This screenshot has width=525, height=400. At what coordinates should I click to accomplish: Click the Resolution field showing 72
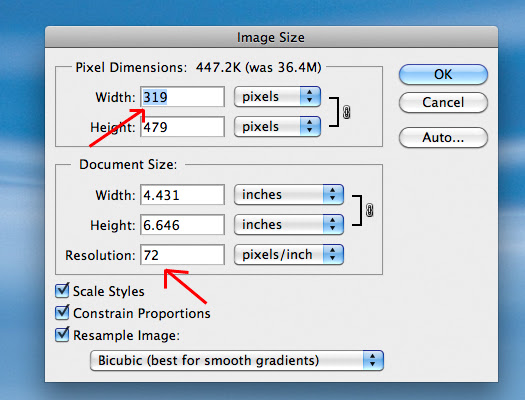[x=182, y=255]
